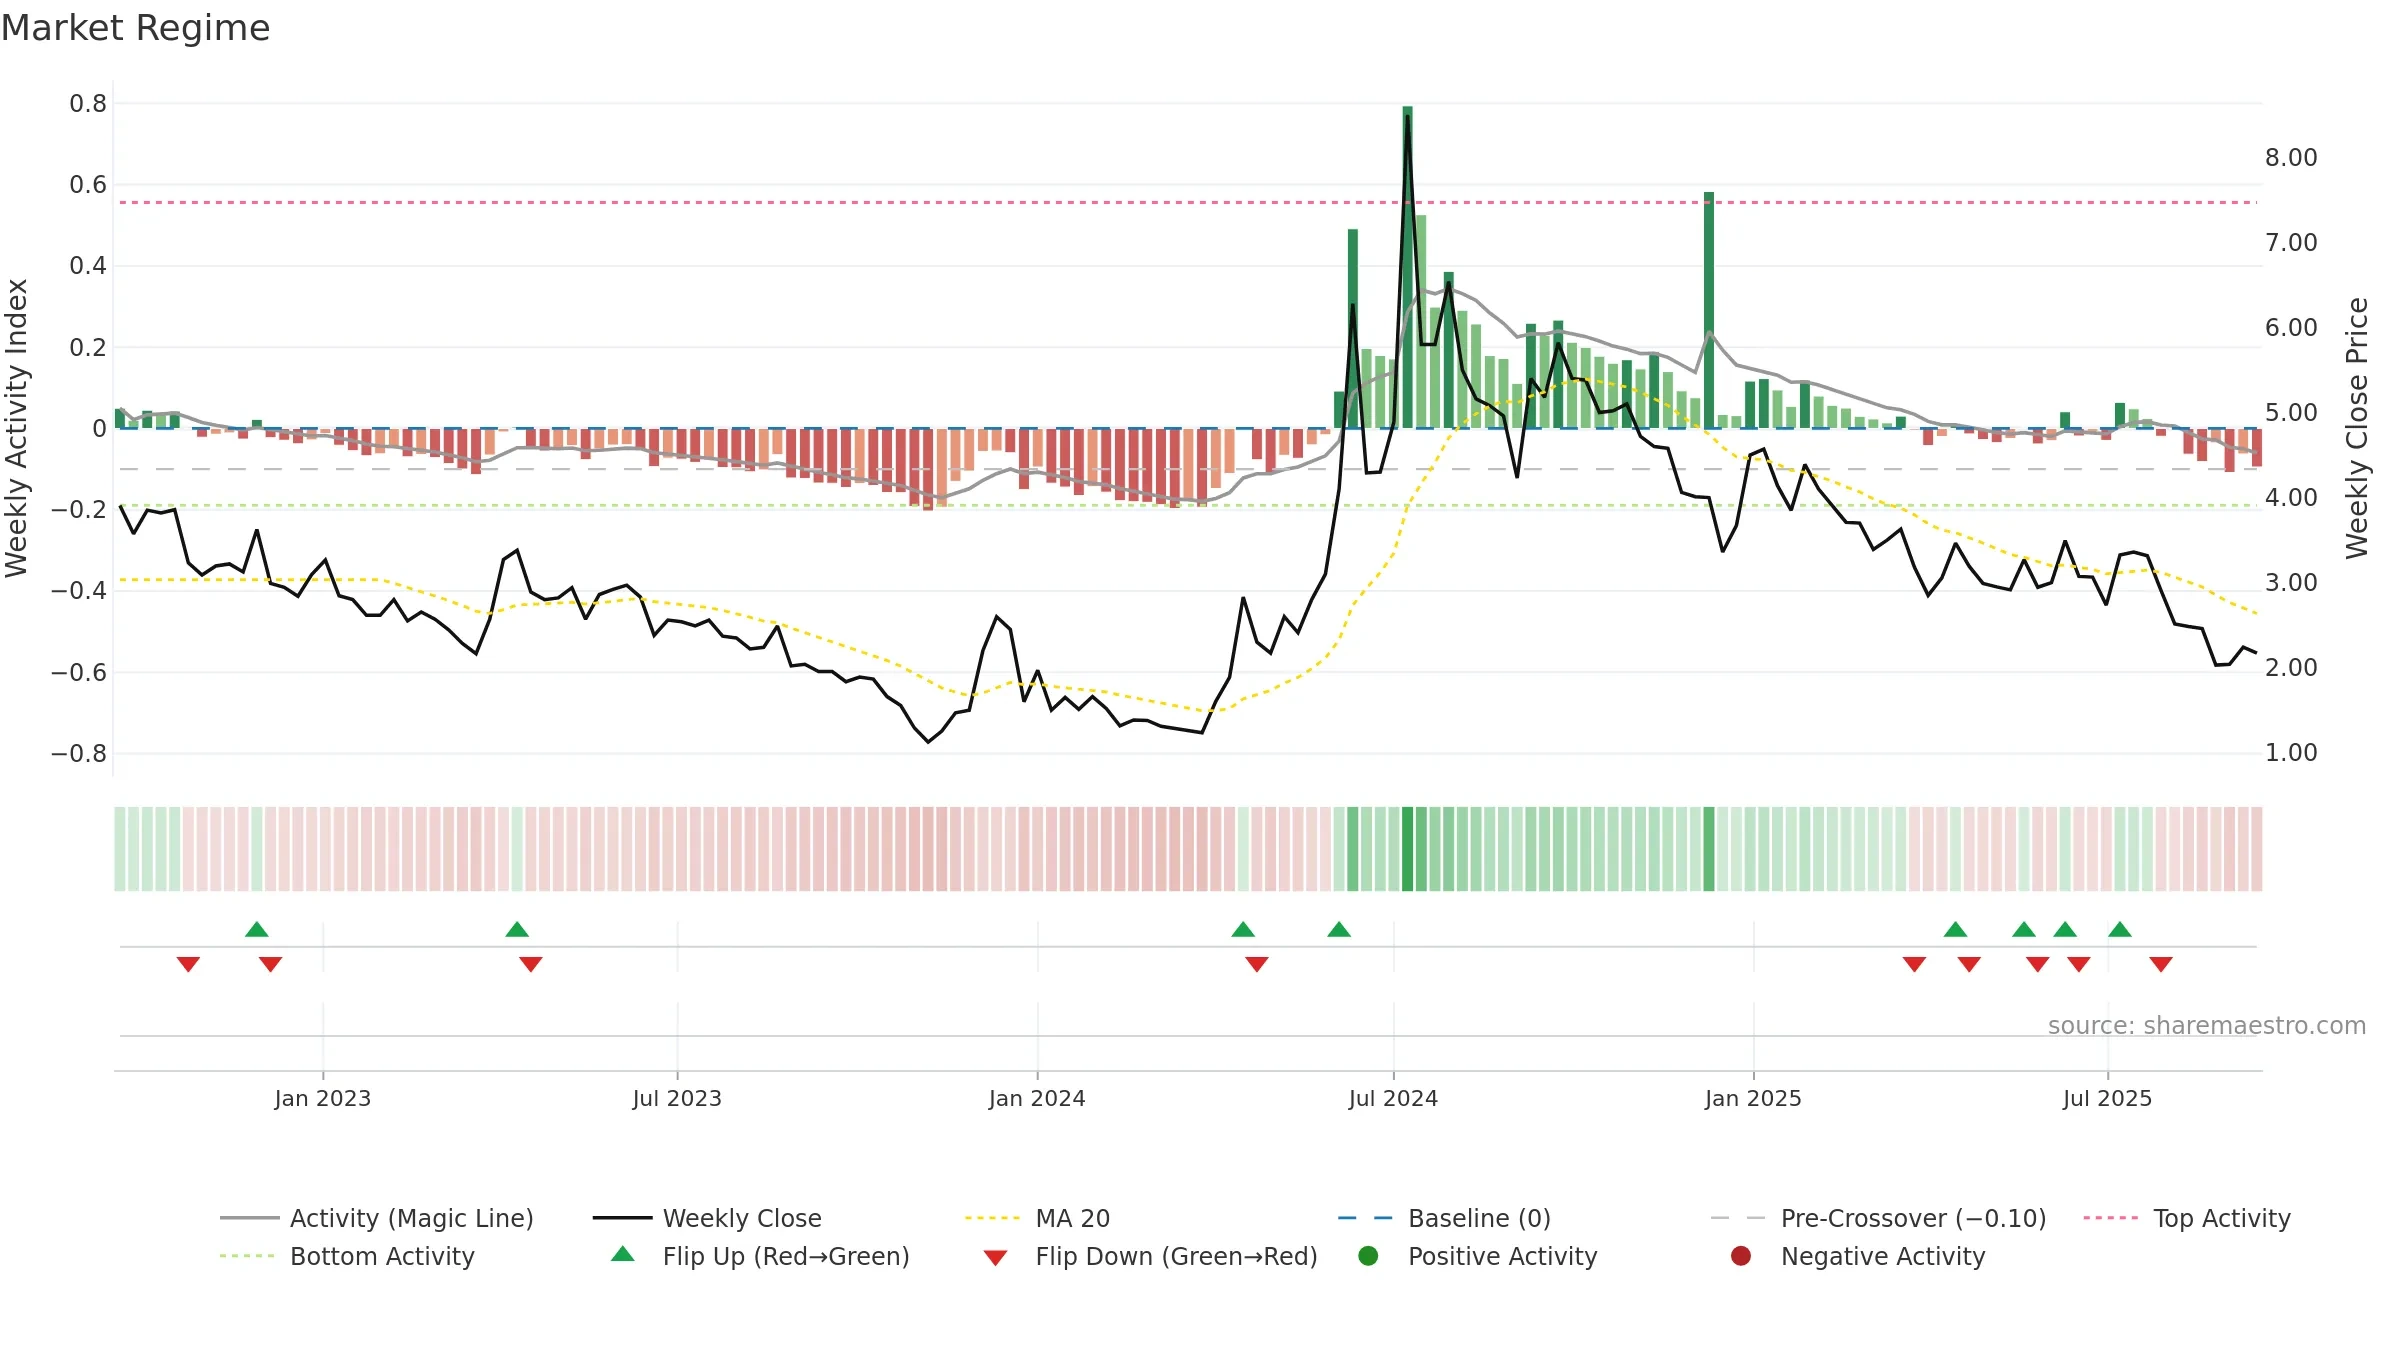Click the Jan 2024 x-axis label
The width and height of the screenshot is (2400, 1350).
click(1037, 1098)
